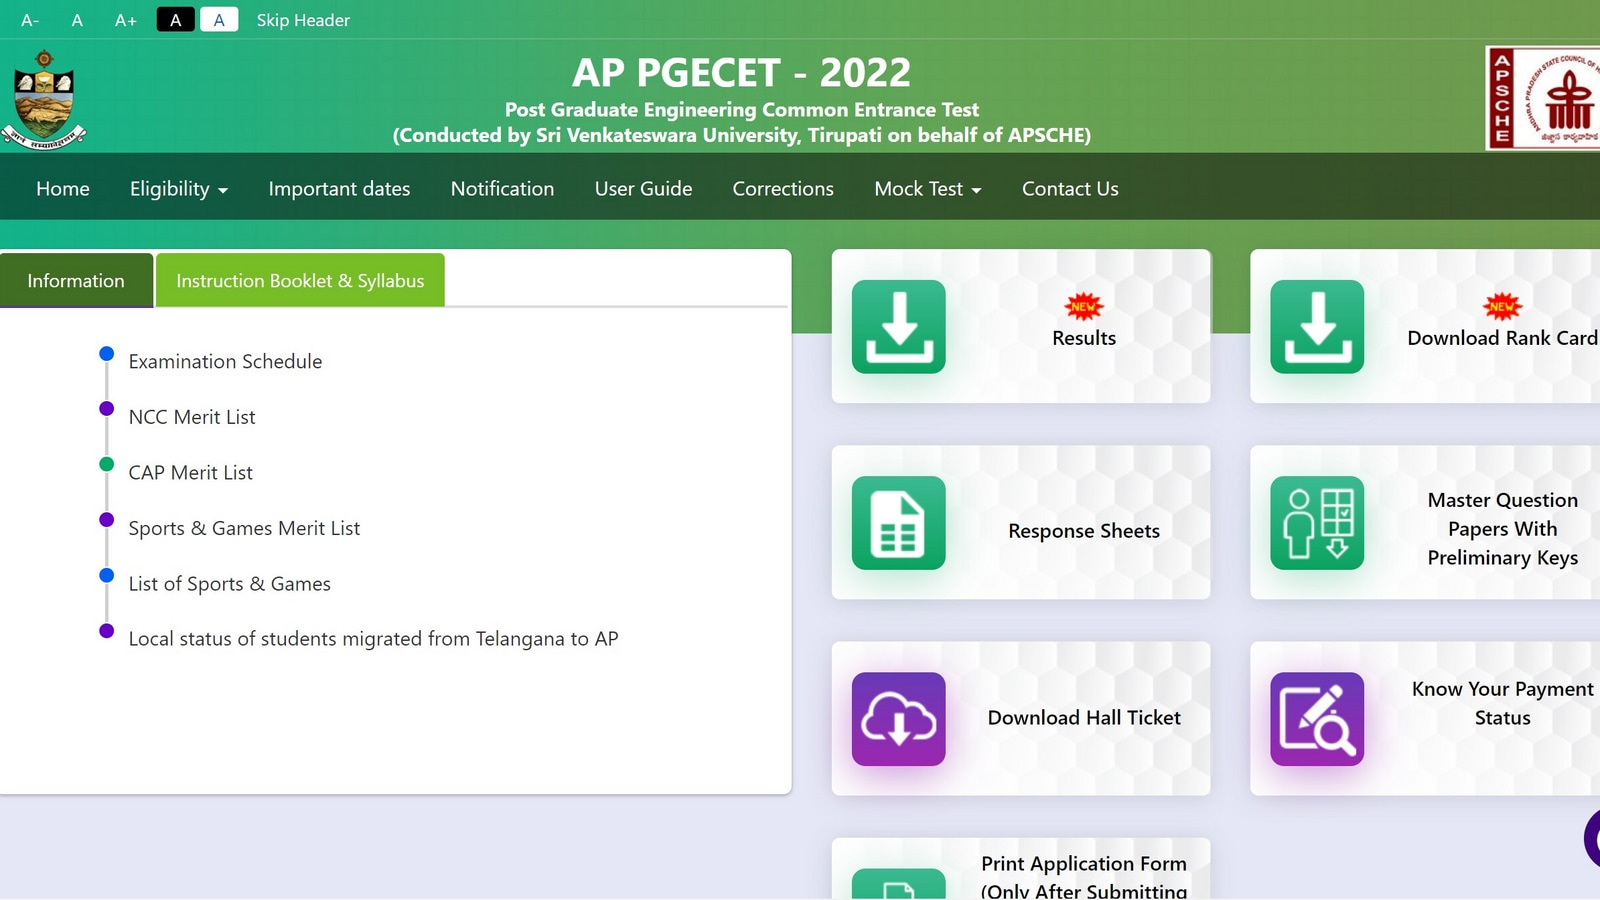Open Important dates page
This screenshot has width=1600, height=900.
tap(339, 189)
